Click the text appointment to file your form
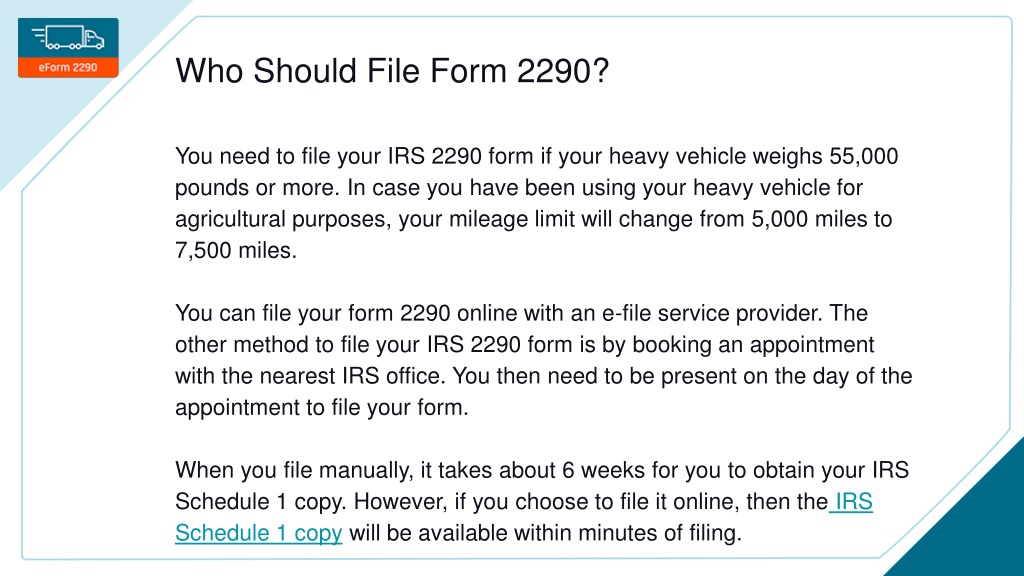This screenshot has width=1024, height=576. pyautogui.click(x=321, y=408)
